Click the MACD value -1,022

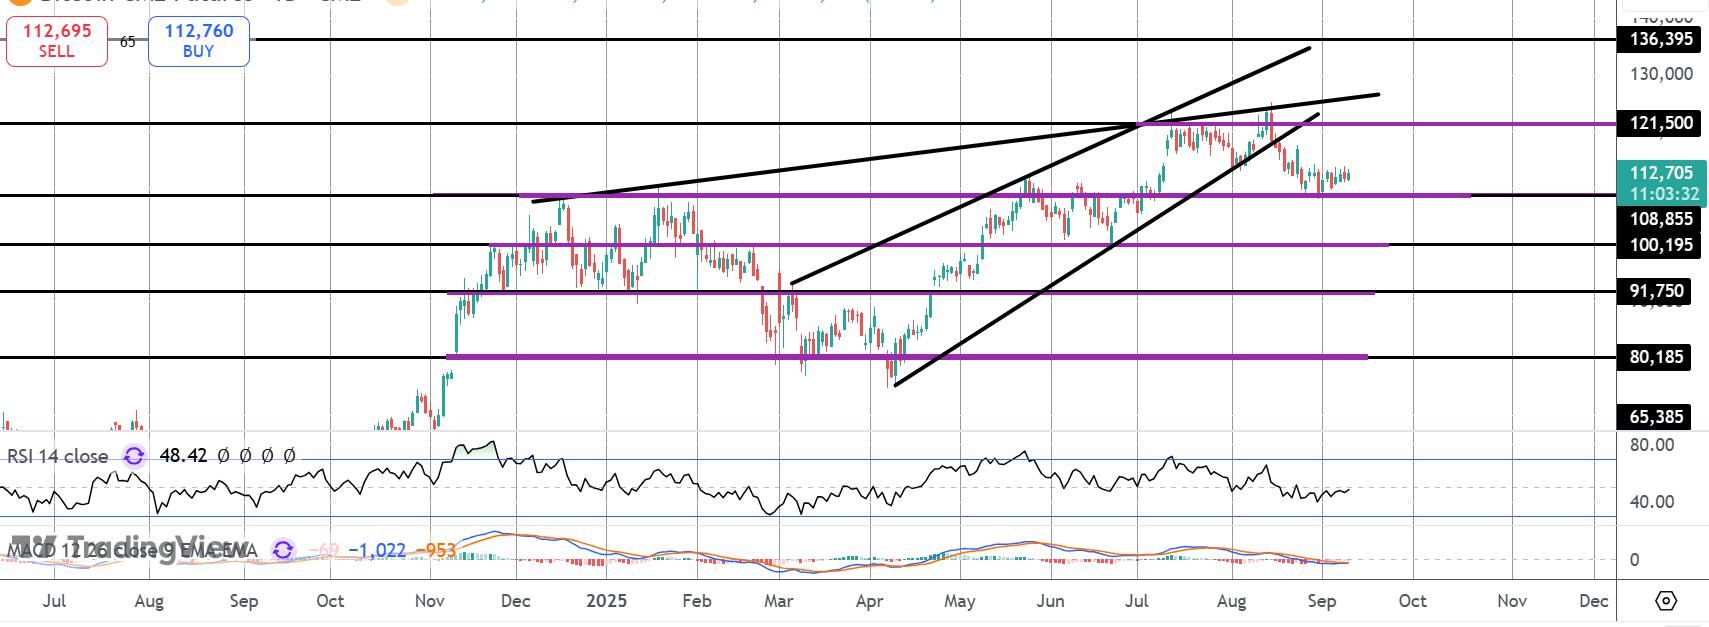click(377, 550)
